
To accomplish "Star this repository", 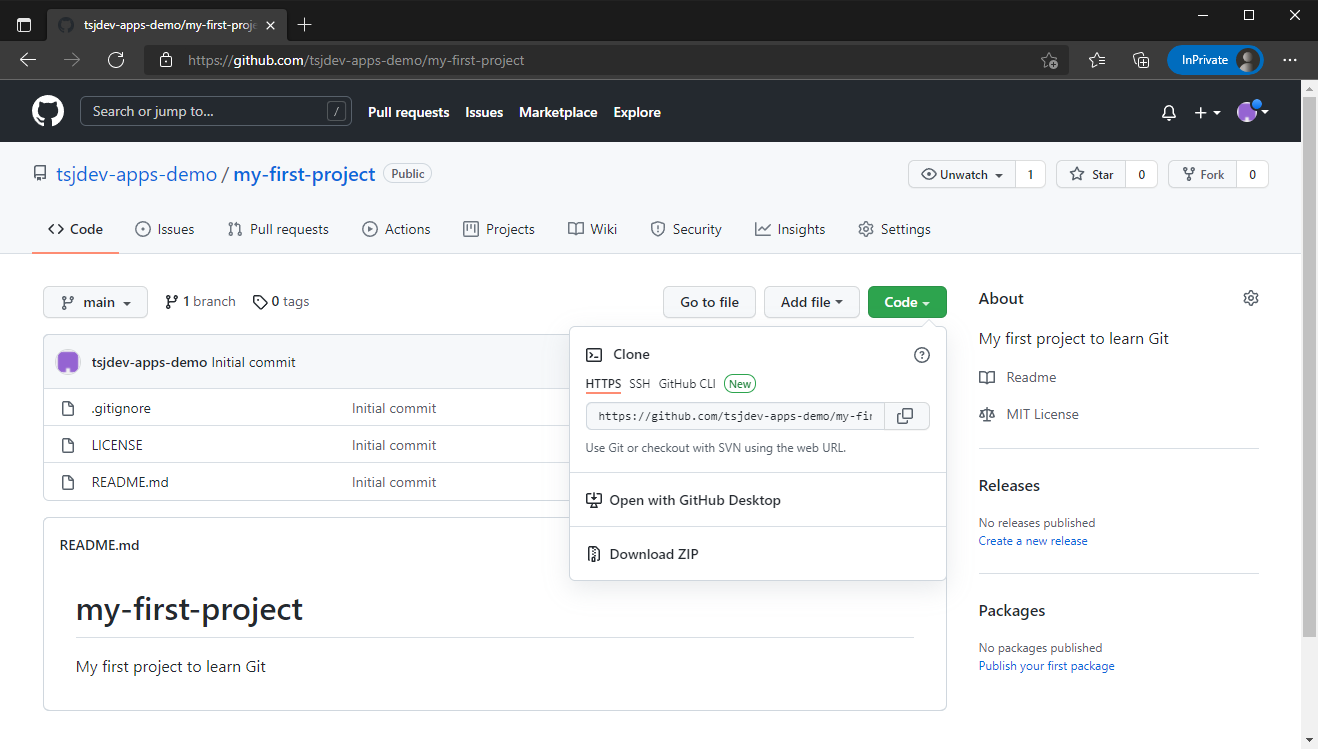I will tap(1091, 174).
